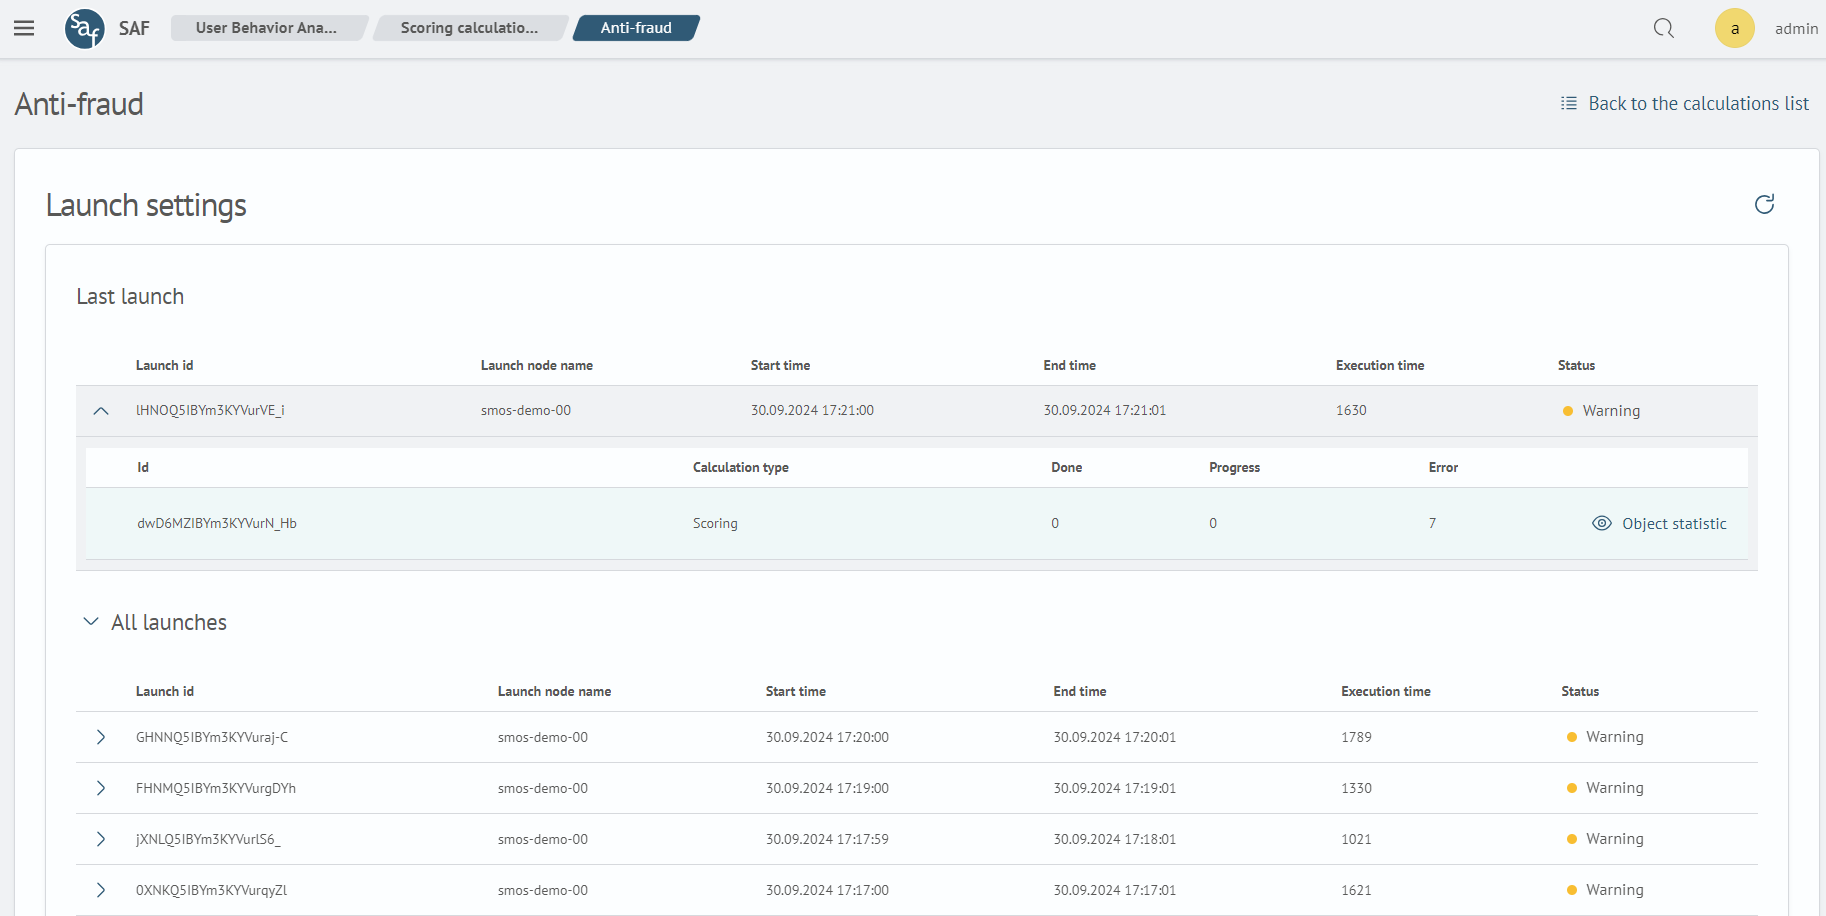
Task: Click execution time 1330
Action: coord(1356,788)
